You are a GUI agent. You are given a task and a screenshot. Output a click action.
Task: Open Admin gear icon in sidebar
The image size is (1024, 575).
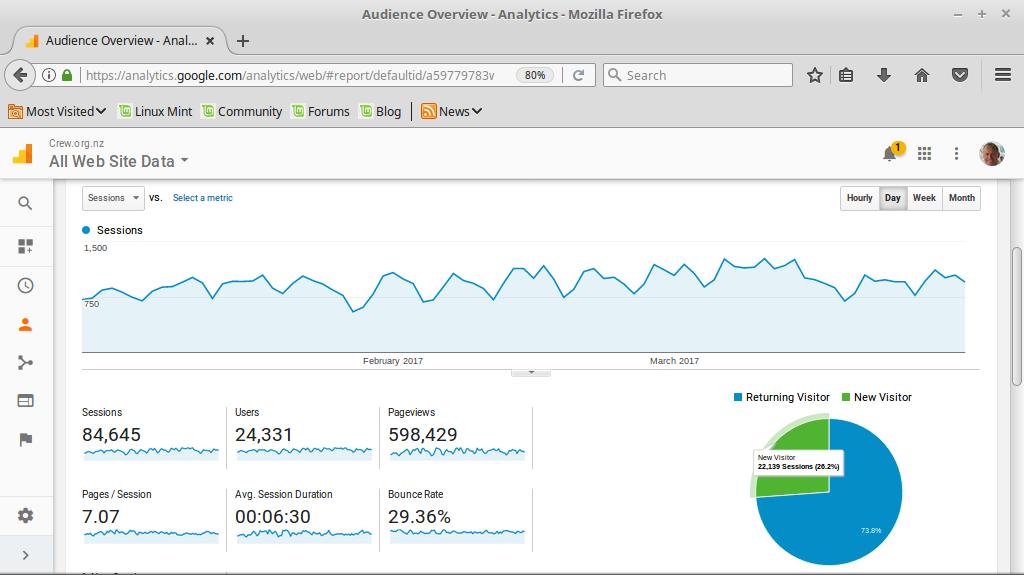[25, 516]
